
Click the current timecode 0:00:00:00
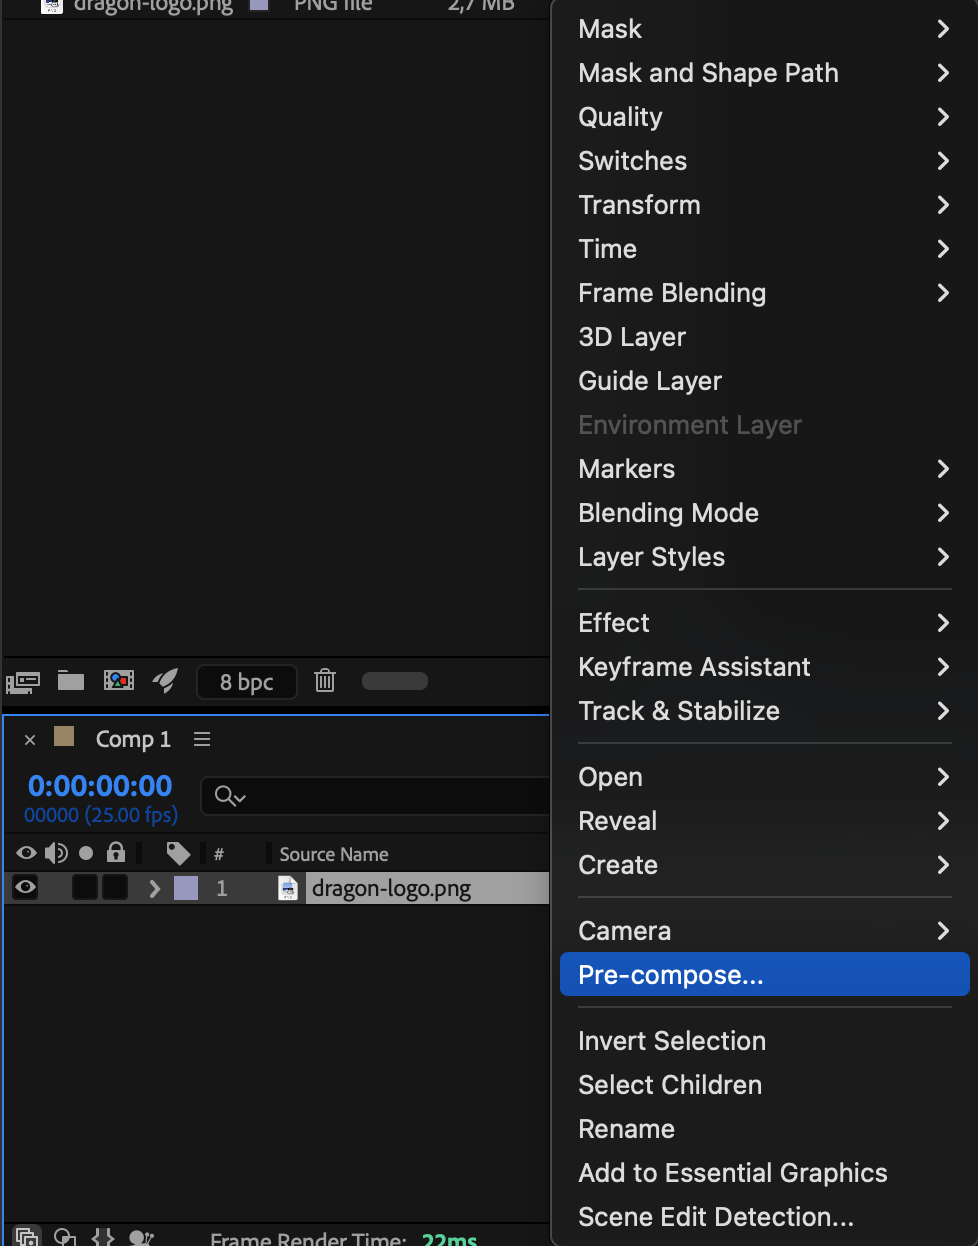point(100,786)
